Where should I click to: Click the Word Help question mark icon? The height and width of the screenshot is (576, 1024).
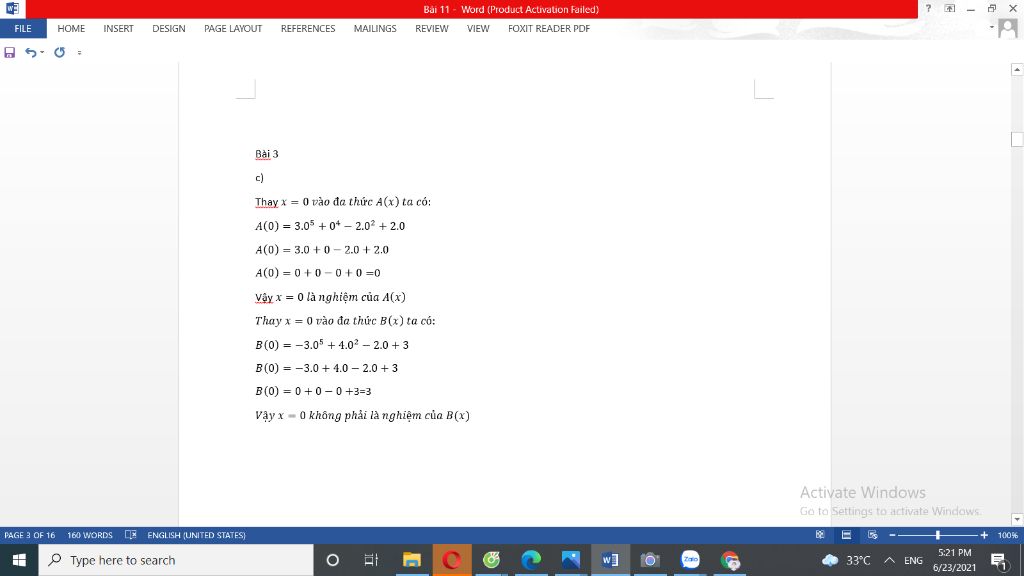pyautogui.click(x=928, y=8)
